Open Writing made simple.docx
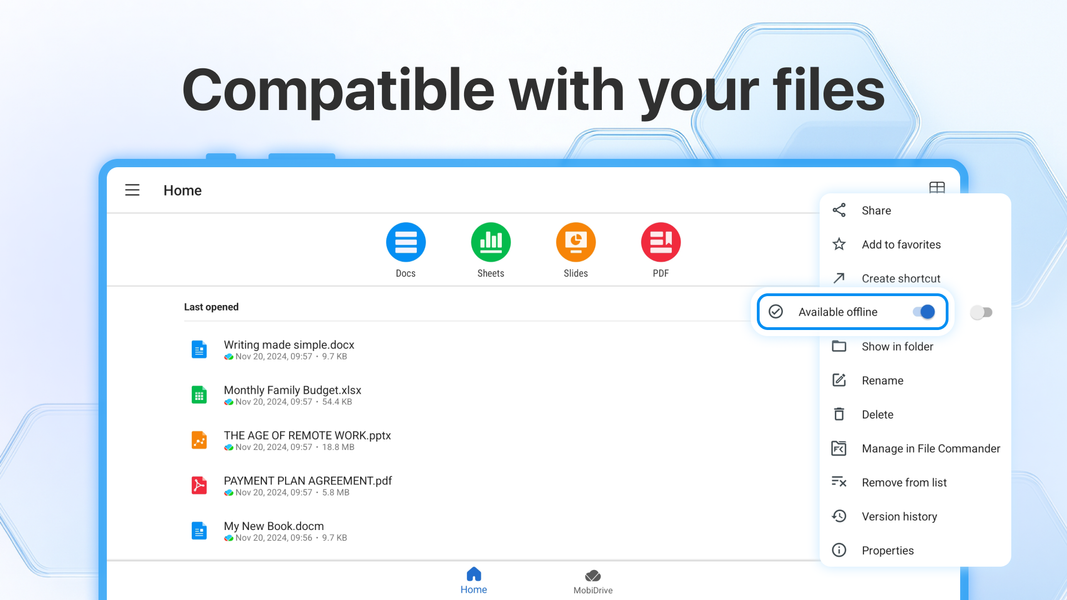The image size is (1067, 600). tap(287, 344)
